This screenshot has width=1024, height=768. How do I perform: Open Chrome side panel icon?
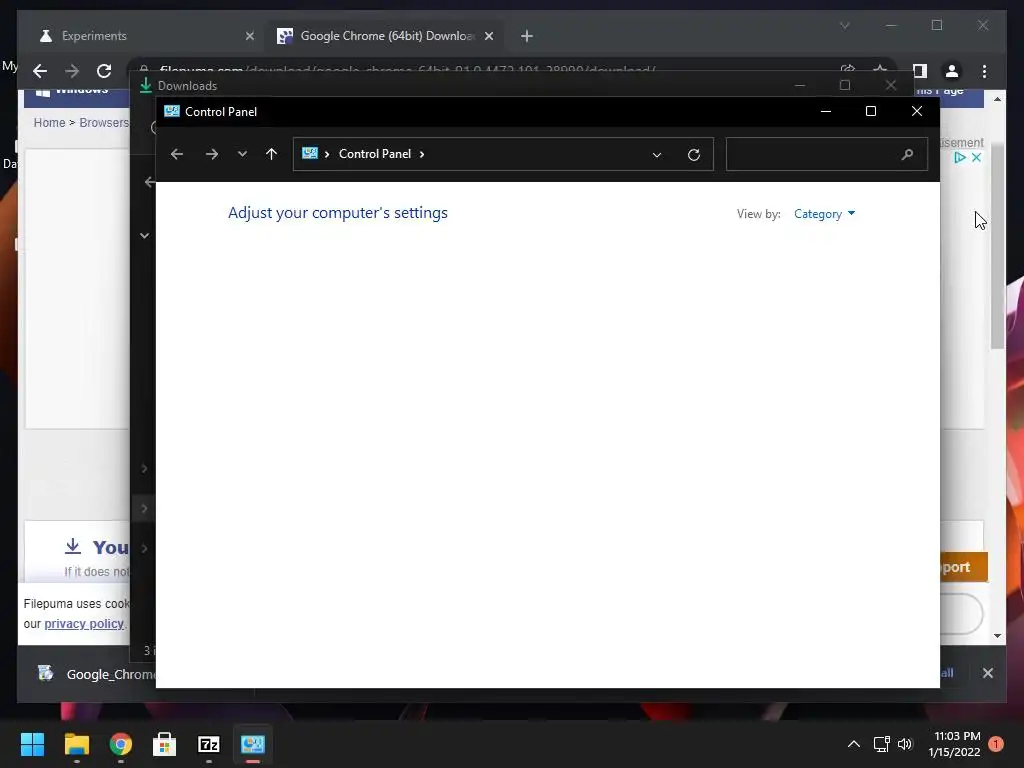[920, 71]
